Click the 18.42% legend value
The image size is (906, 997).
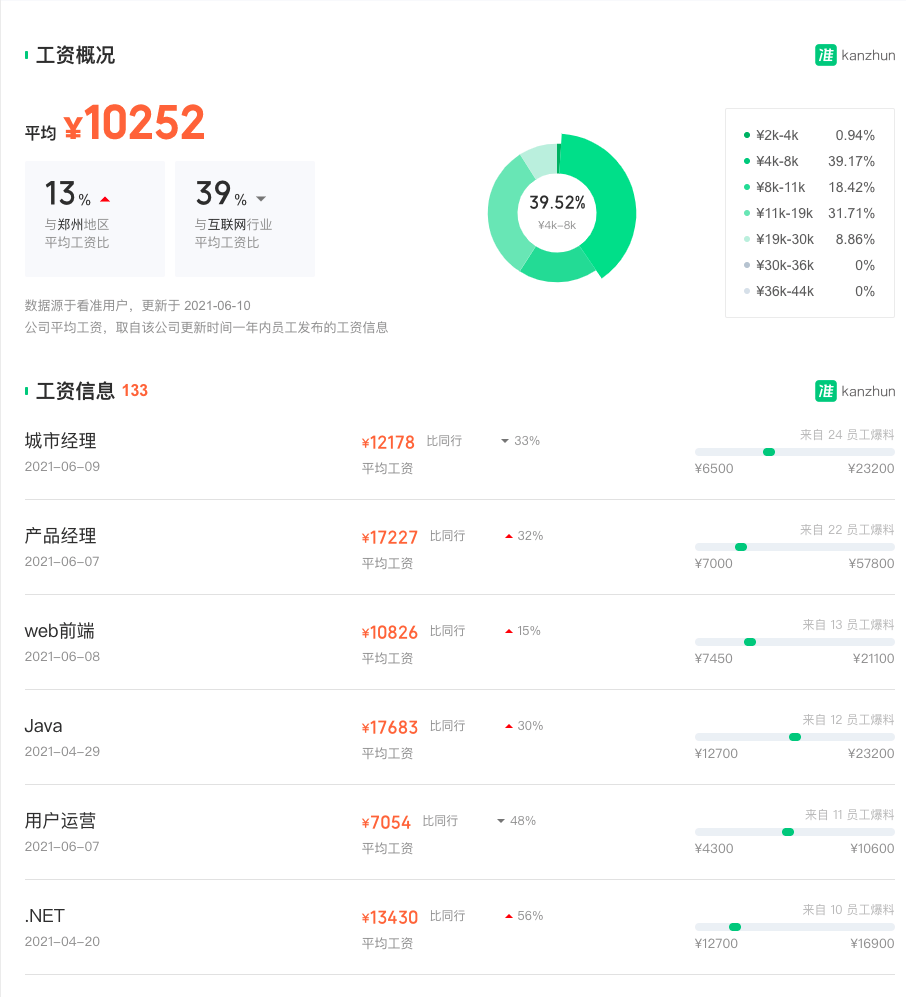[851, 188]
